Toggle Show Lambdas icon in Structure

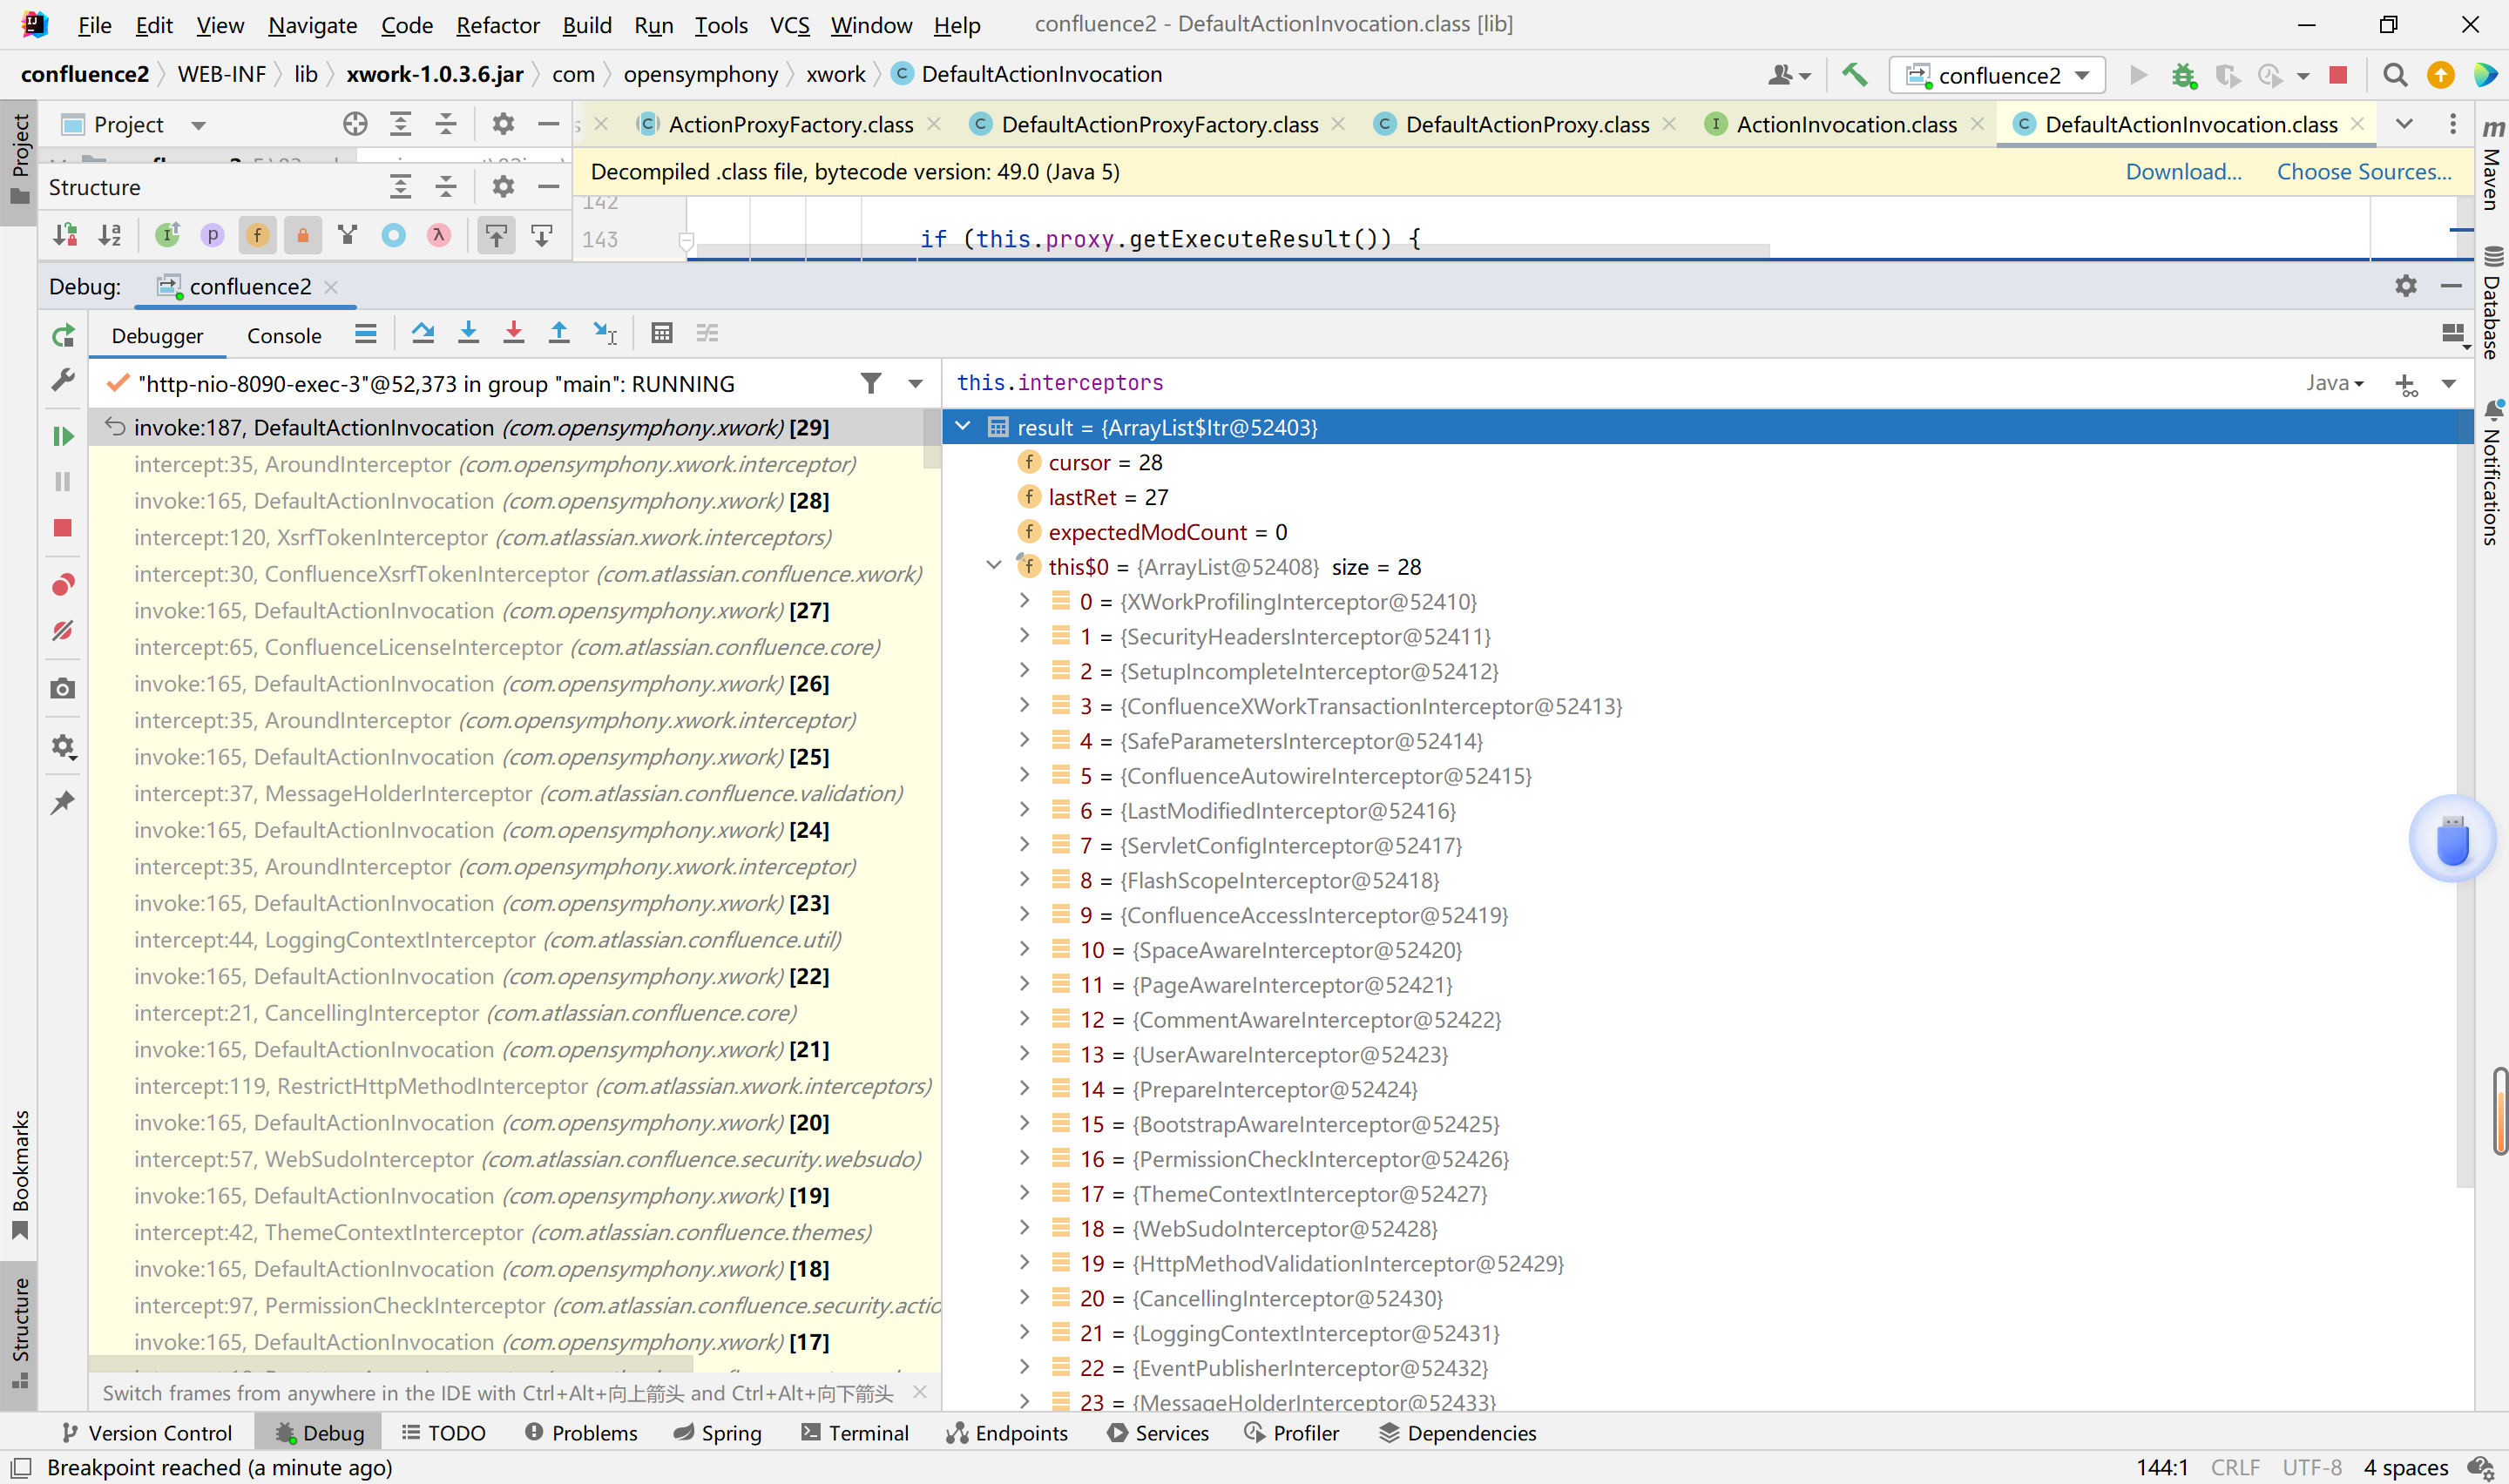pos(438,235)
